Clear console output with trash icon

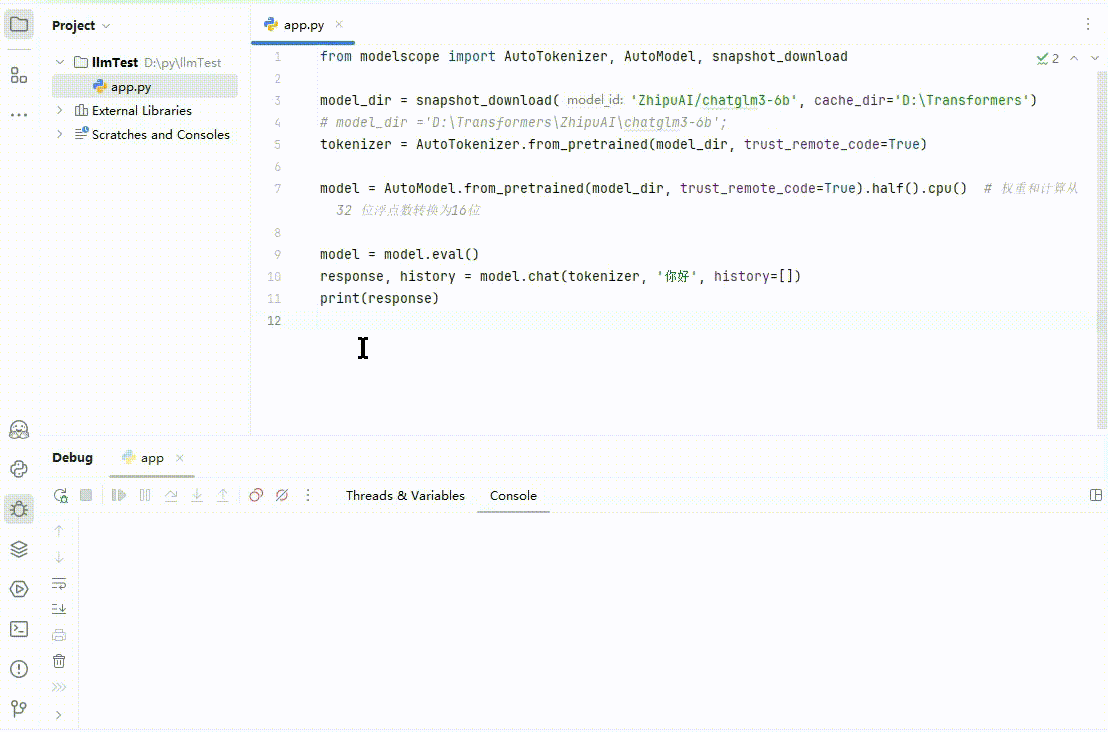(59, 661)
